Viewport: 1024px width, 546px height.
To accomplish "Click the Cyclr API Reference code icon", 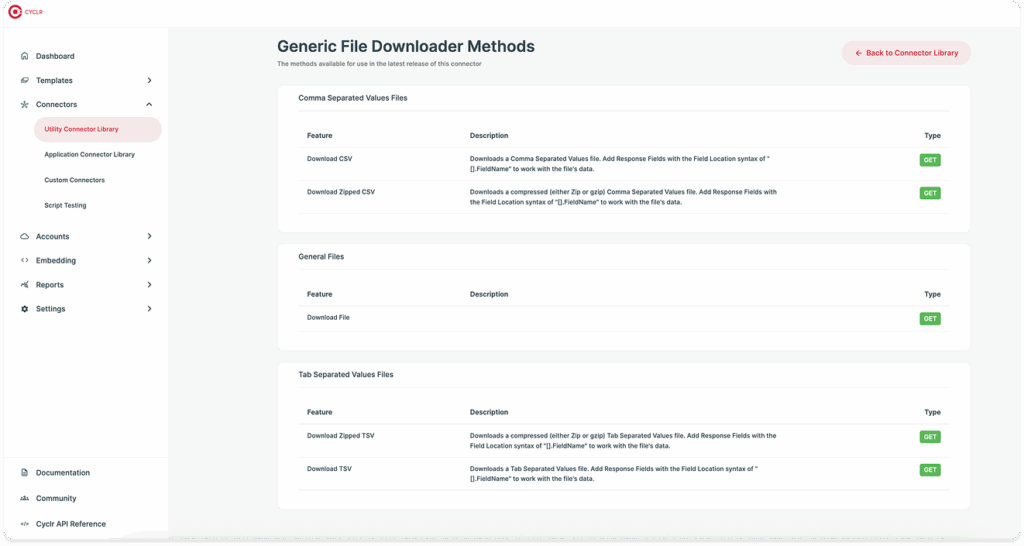I will pyautogui.click(x=25, y=524).
